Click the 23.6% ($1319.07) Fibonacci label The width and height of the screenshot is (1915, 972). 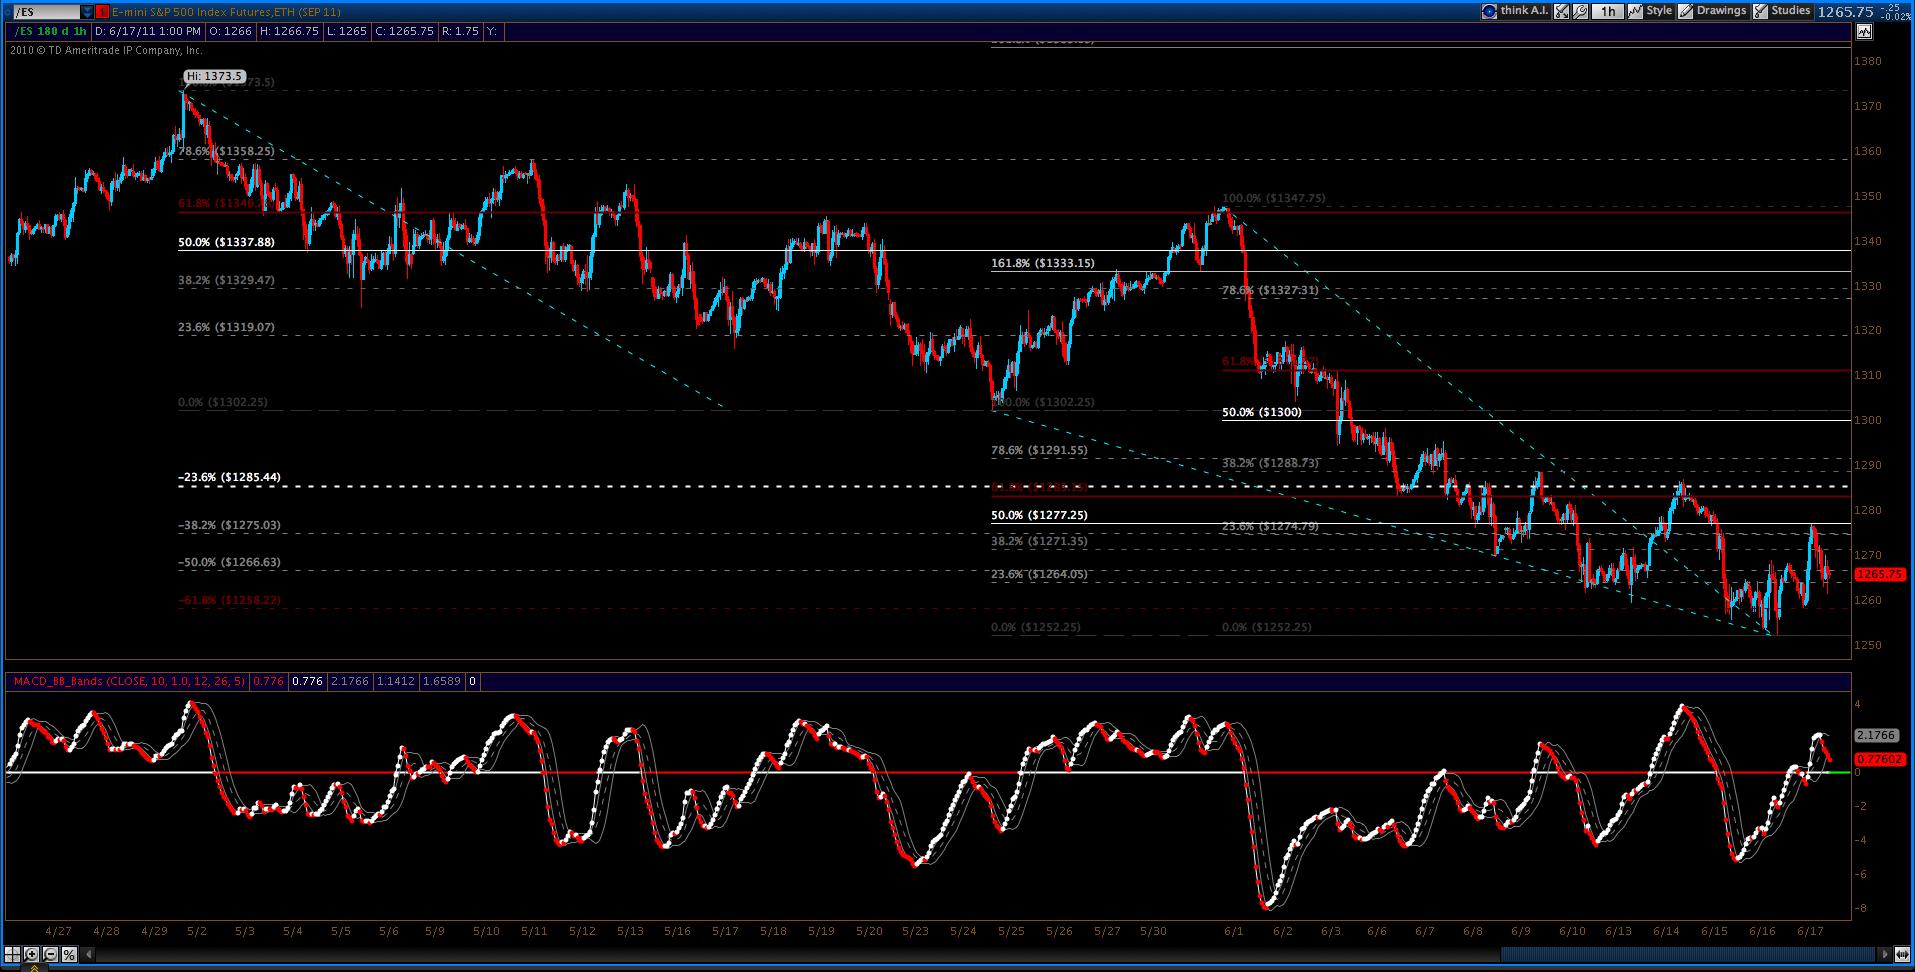(226, 327)
